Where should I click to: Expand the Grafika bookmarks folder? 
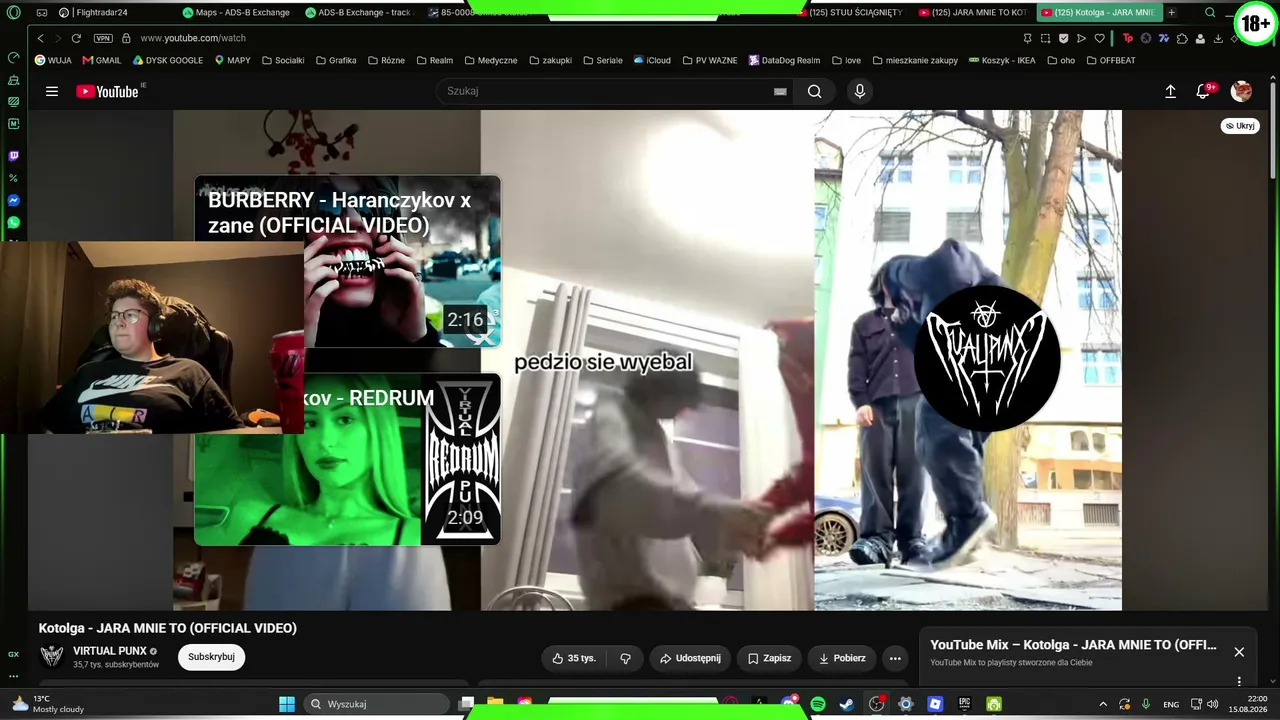click(x=336, y=60)
